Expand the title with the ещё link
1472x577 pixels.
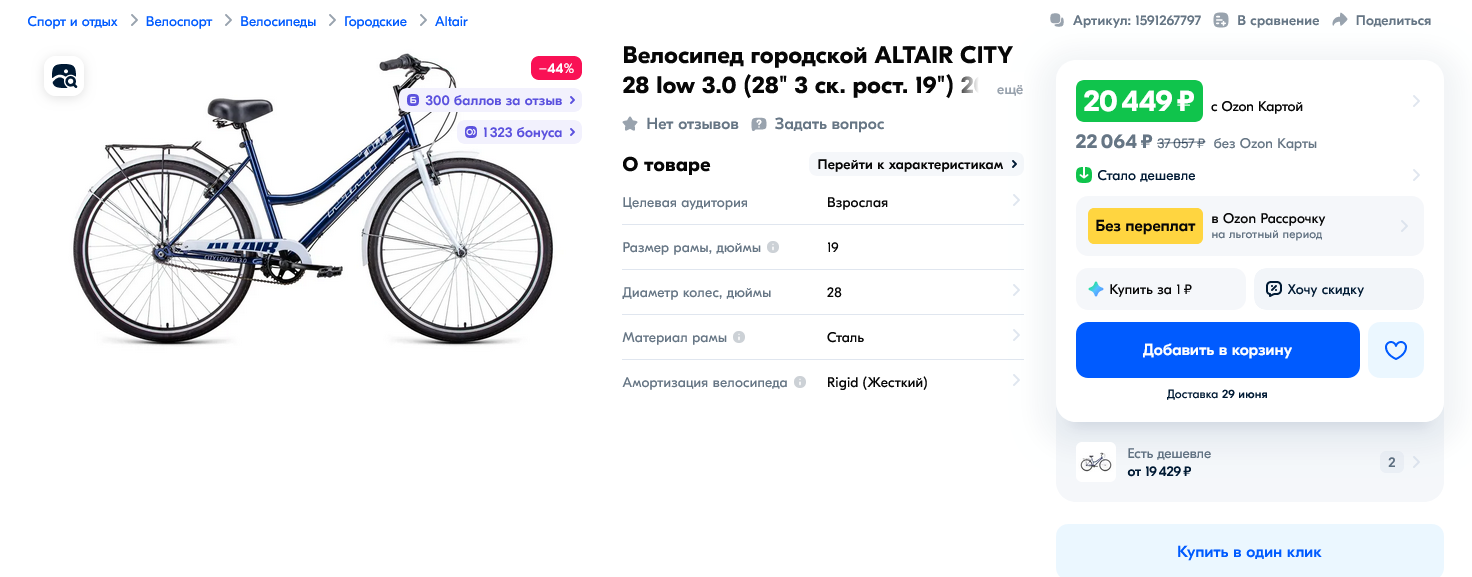pyautogui.click(x=1011, y=90)
